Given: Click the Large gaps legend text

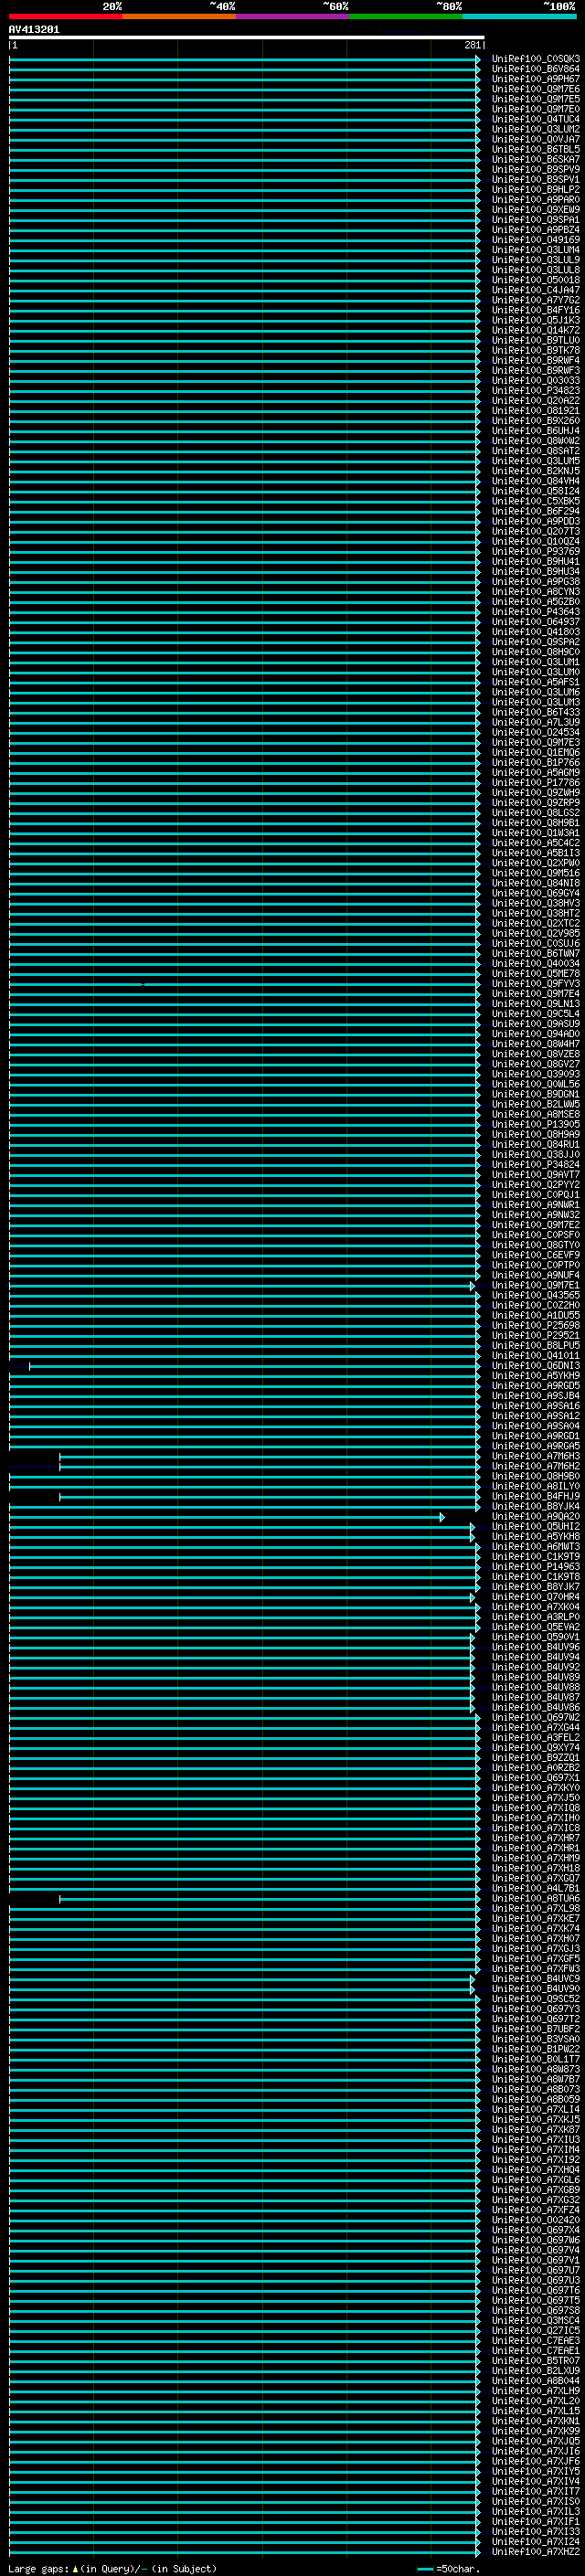Looking at the screenshot, I should point(39,2568).
